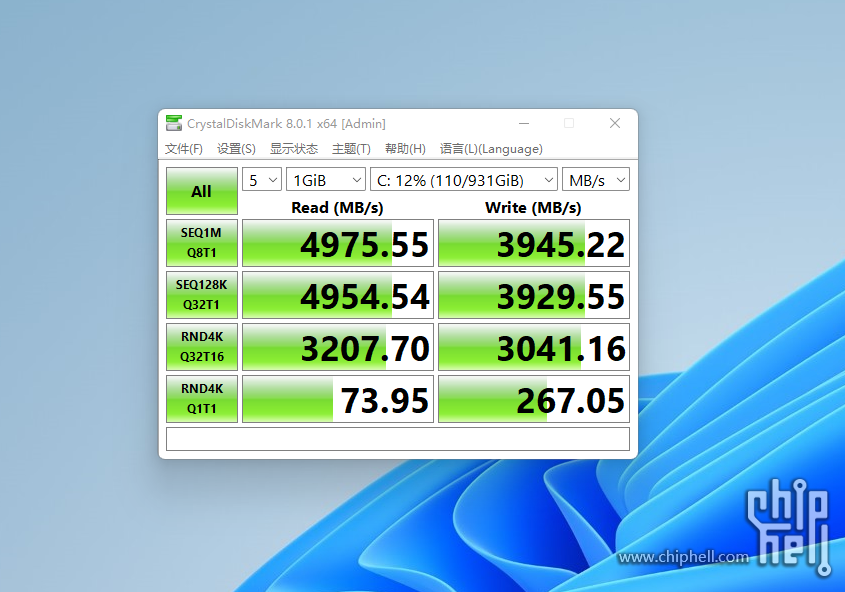Click the Write (MB/s) column header
845x592 pixels.
[x=533, y=207]
